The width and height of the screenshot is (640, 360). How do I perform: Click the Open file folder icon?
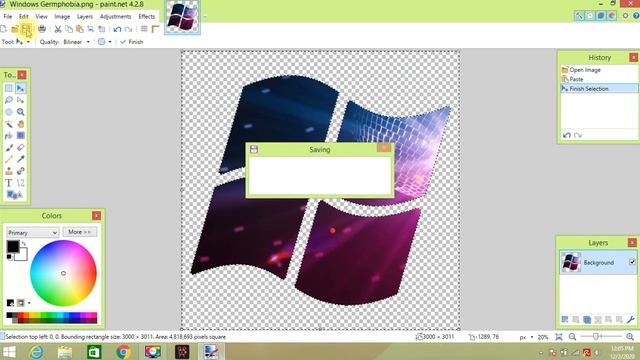tap(15, 29)
